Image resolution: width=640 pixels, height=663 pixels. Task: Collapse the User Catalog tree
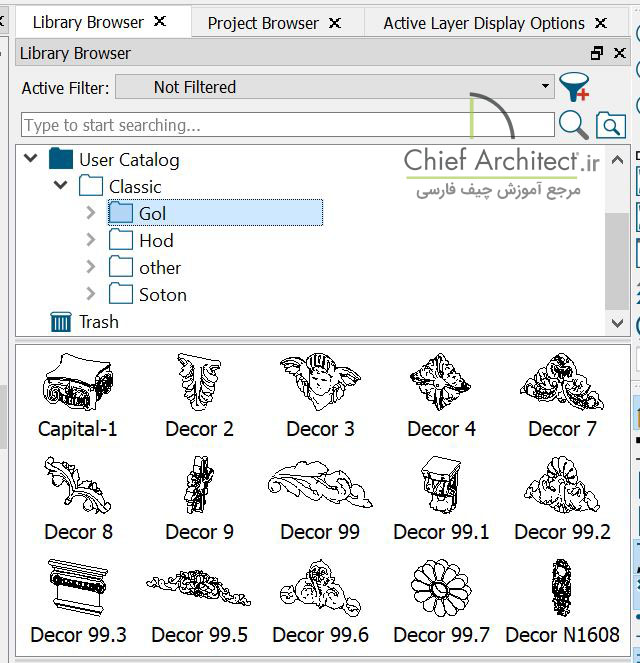[x=31, y=159]
